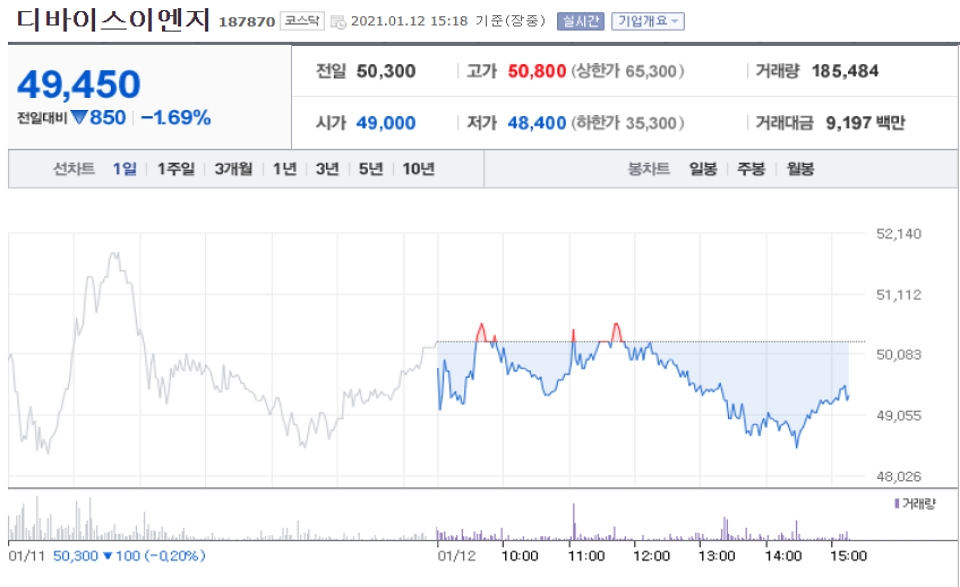Screen dimensions: 960x587
Task: View the 10년 chart range
Action: coord(418,168)
